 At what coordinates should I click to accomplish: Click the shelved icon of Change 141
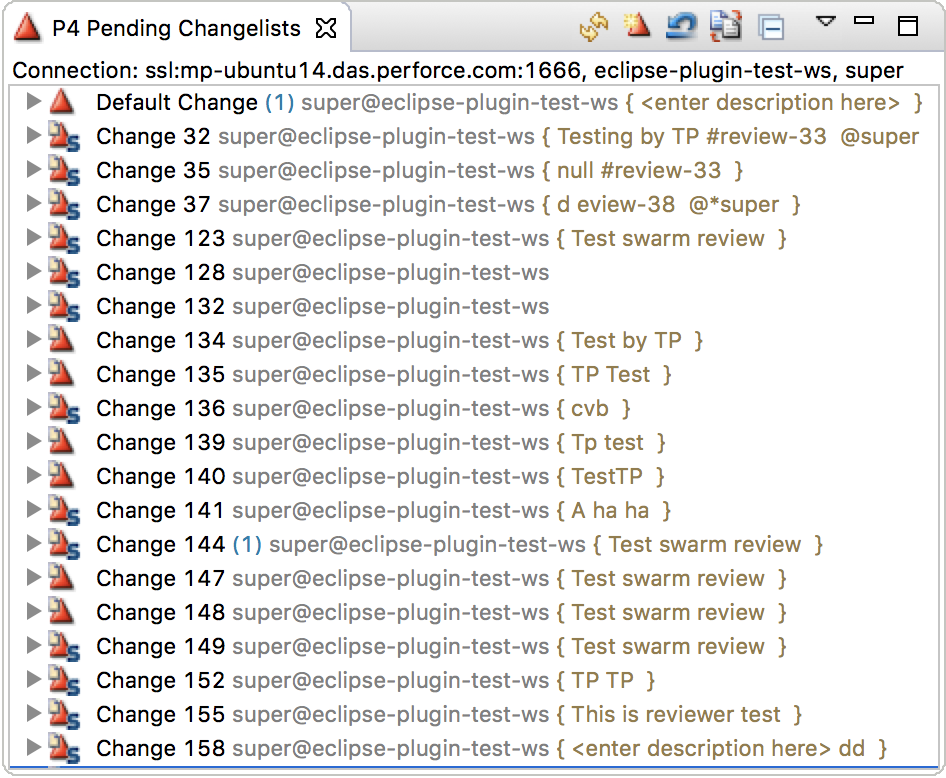64,510
